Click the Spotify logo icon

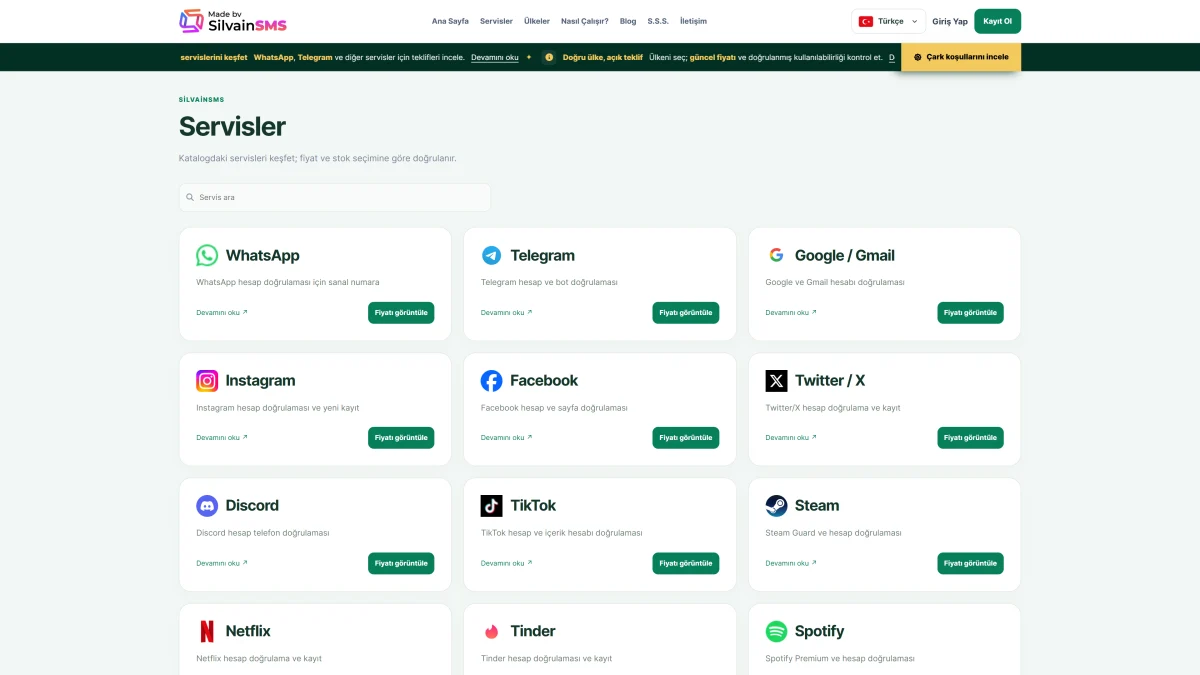776,631
